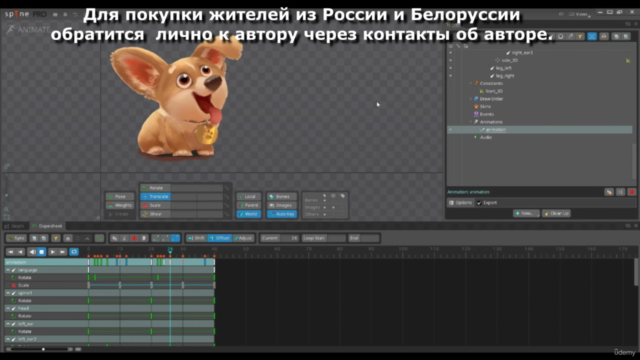Toggle the Export checkbox

click(x=479, y=202)
